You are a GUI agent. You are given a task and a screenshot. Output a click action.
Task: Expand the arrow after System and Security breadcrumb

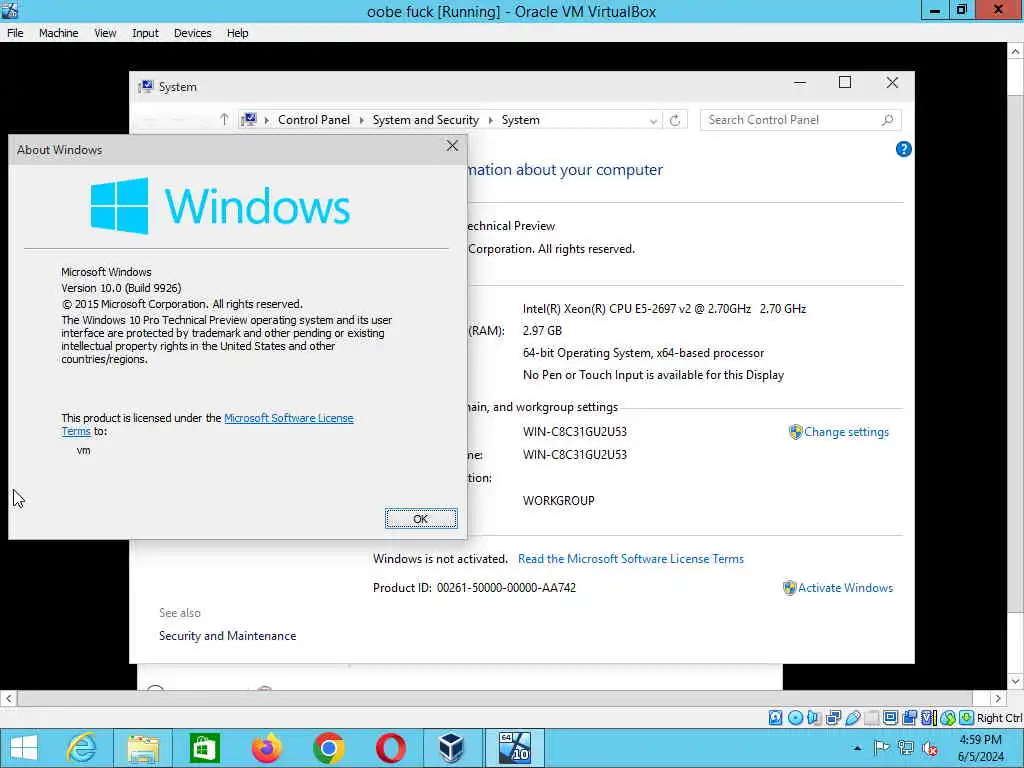[490, 120]
